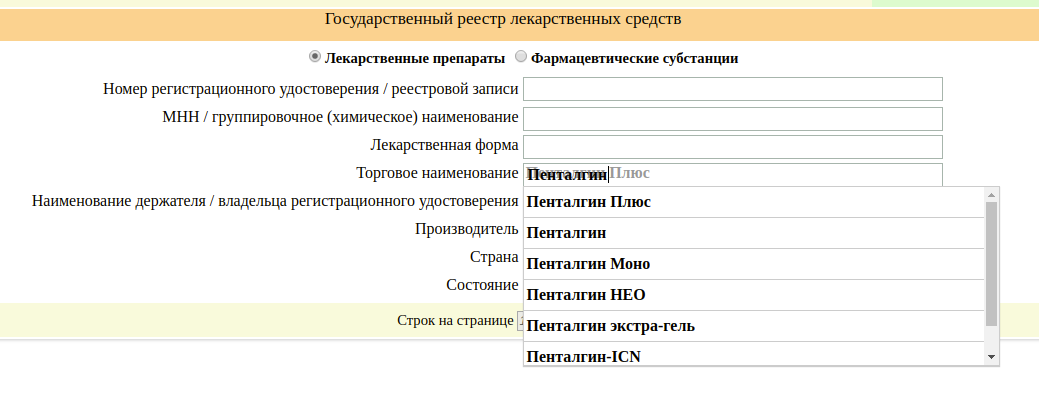Select the Фармацевтические субстанции radio button

[x=521, y=57]
